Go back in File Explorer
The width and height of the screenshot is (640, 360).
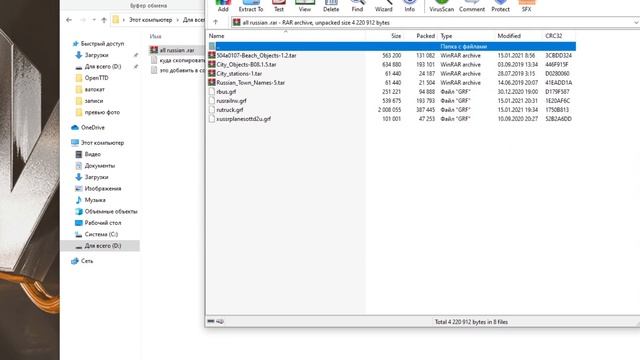click(69, 20)
